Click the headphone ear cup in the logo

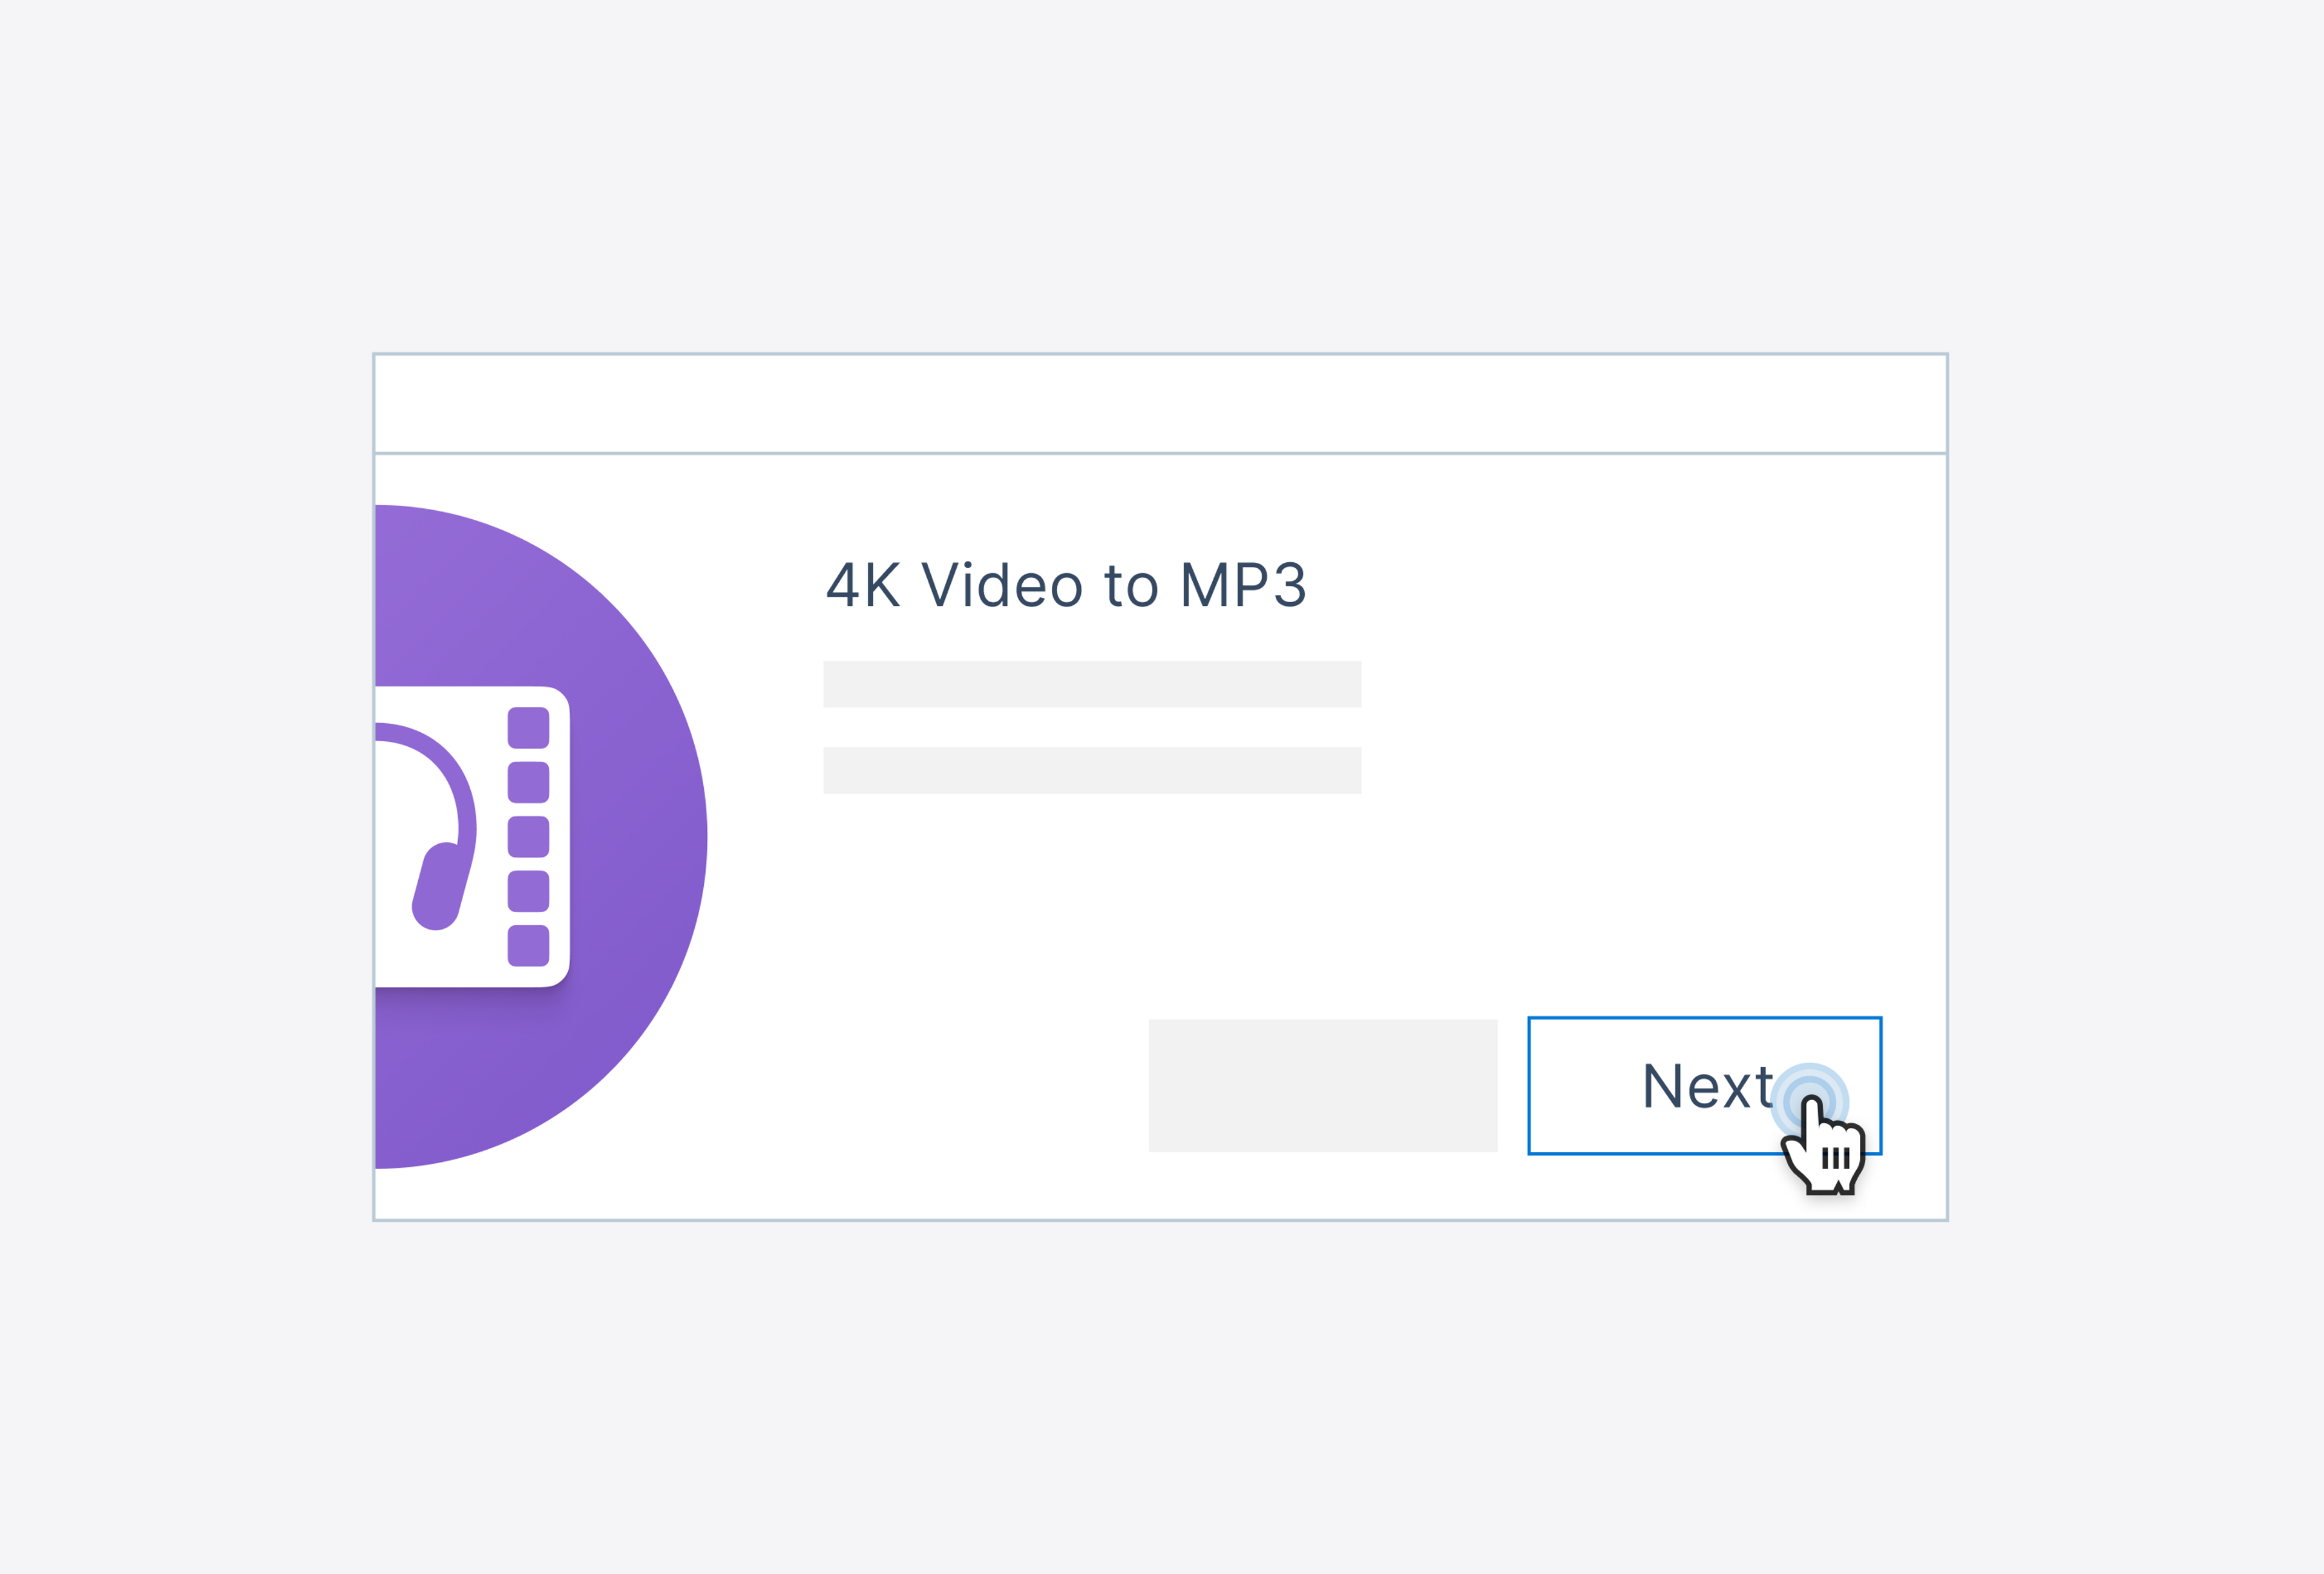pos(436,888)
